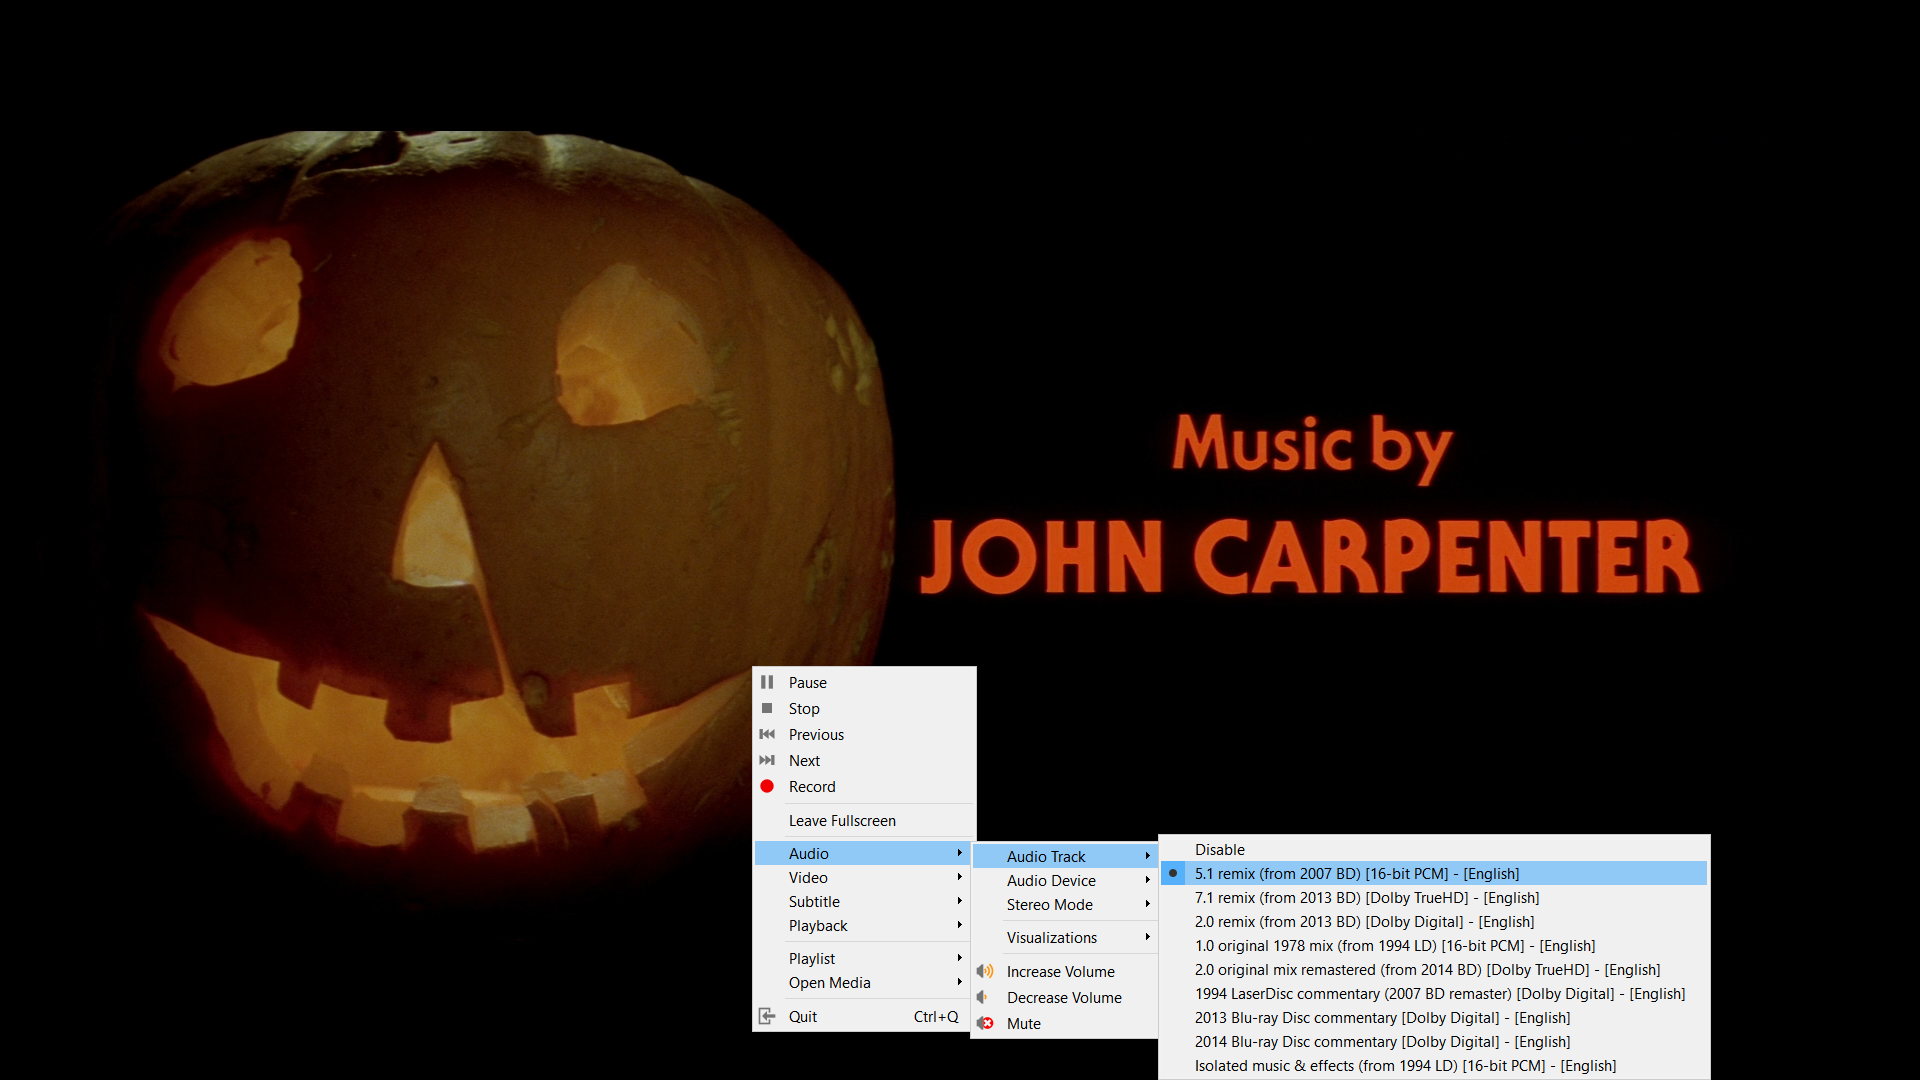Select 2014 Blu-ray Disc commentary track

pyautogui.click(x=1434, y=1041)
